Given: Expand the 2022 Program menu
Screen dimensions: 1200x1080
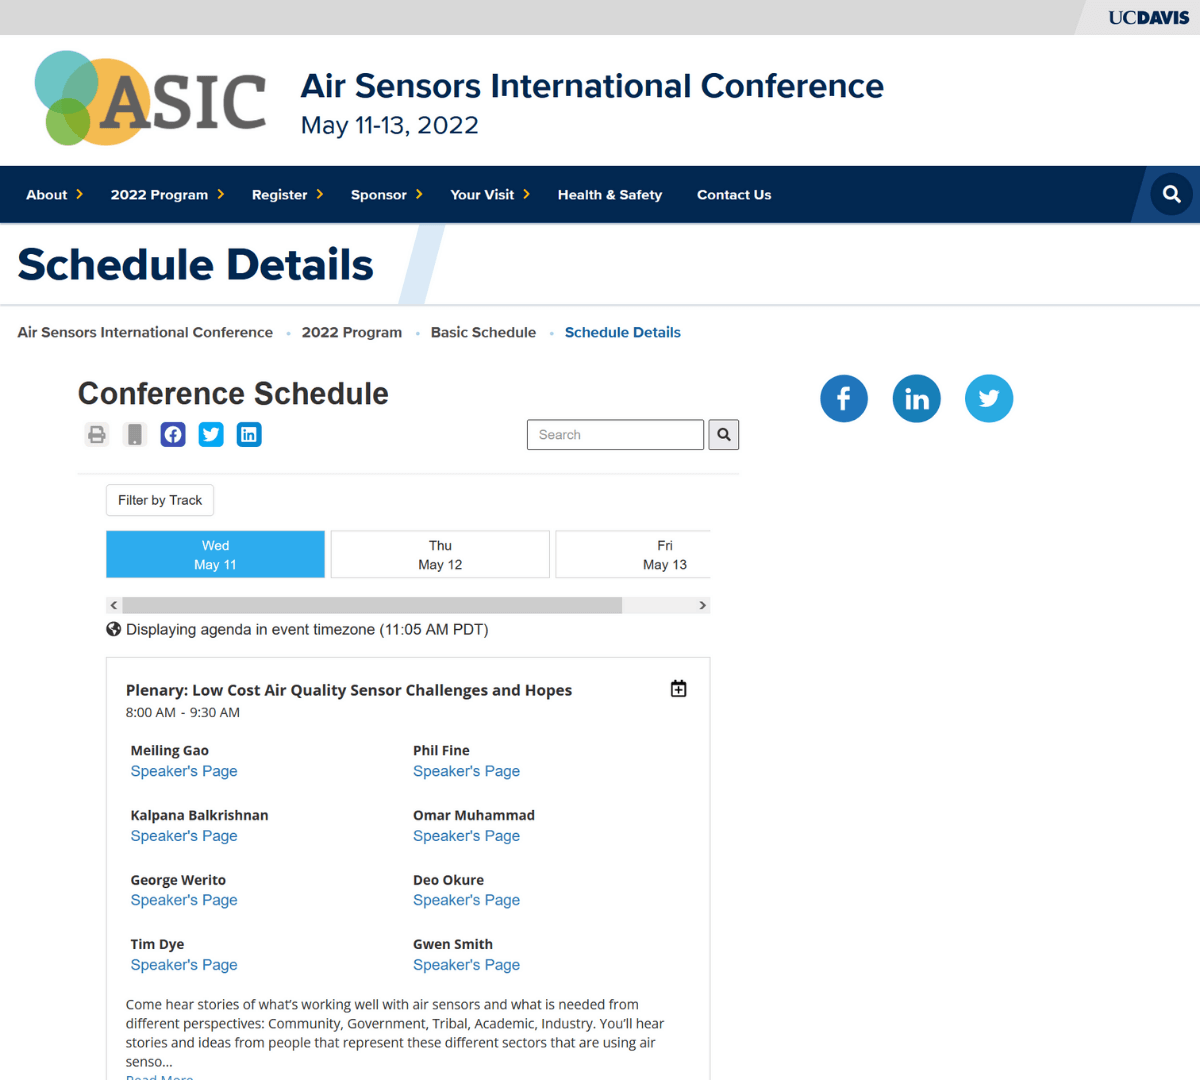Looking at the screenshot, I should tap(167, 195).
